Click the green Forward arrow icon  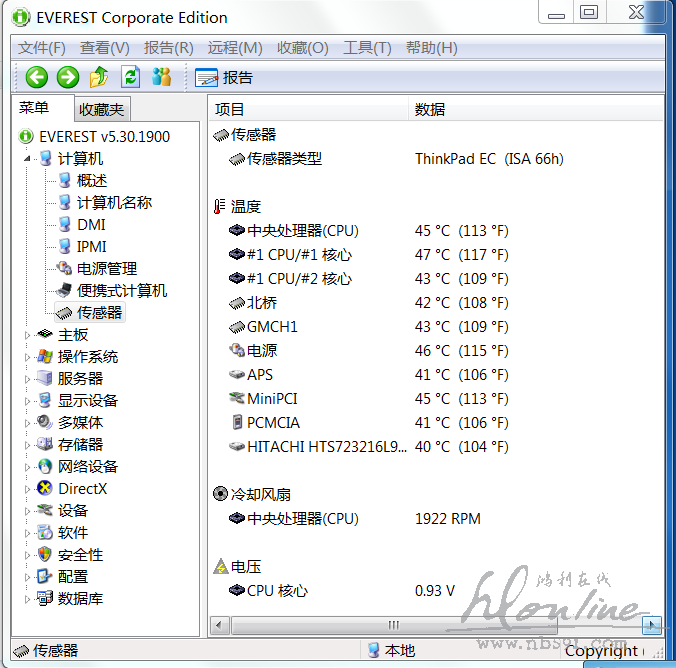[x=68, y=78]
